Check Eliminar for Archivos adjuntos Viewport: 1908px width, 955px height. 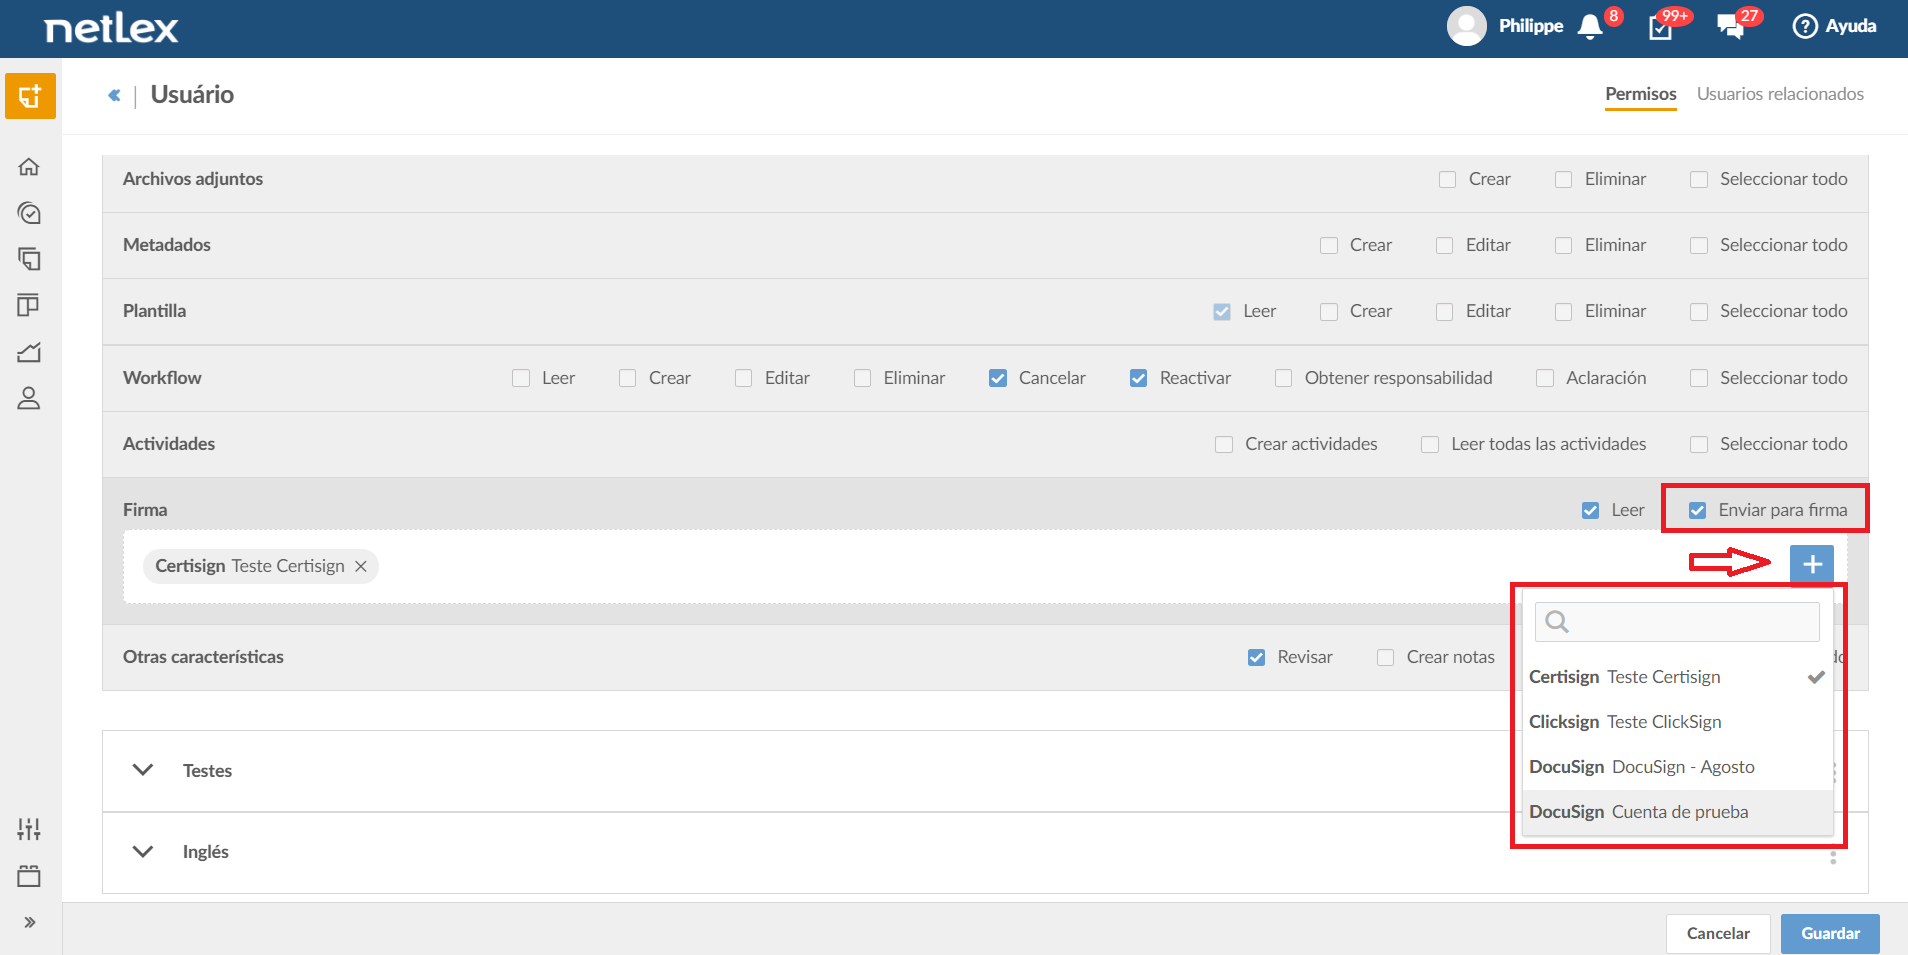pos(1563,180)
